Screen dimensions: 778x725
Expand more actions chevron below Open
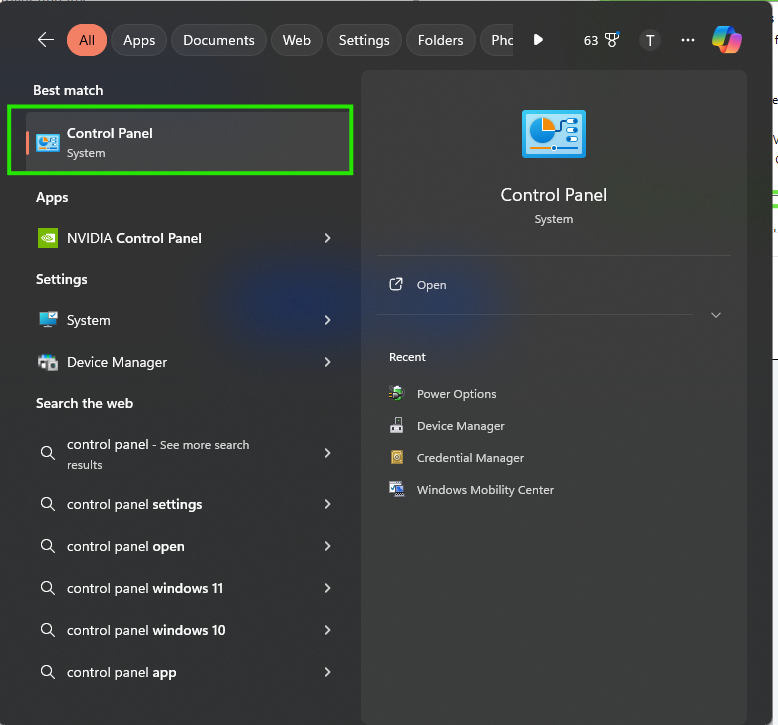pos(715,315)
